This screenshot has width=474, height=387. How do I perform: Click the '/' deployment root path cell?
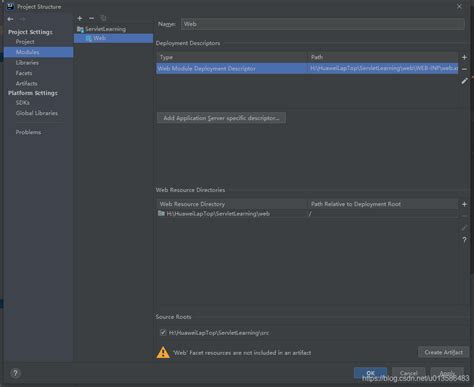click(x=383, y=214)
